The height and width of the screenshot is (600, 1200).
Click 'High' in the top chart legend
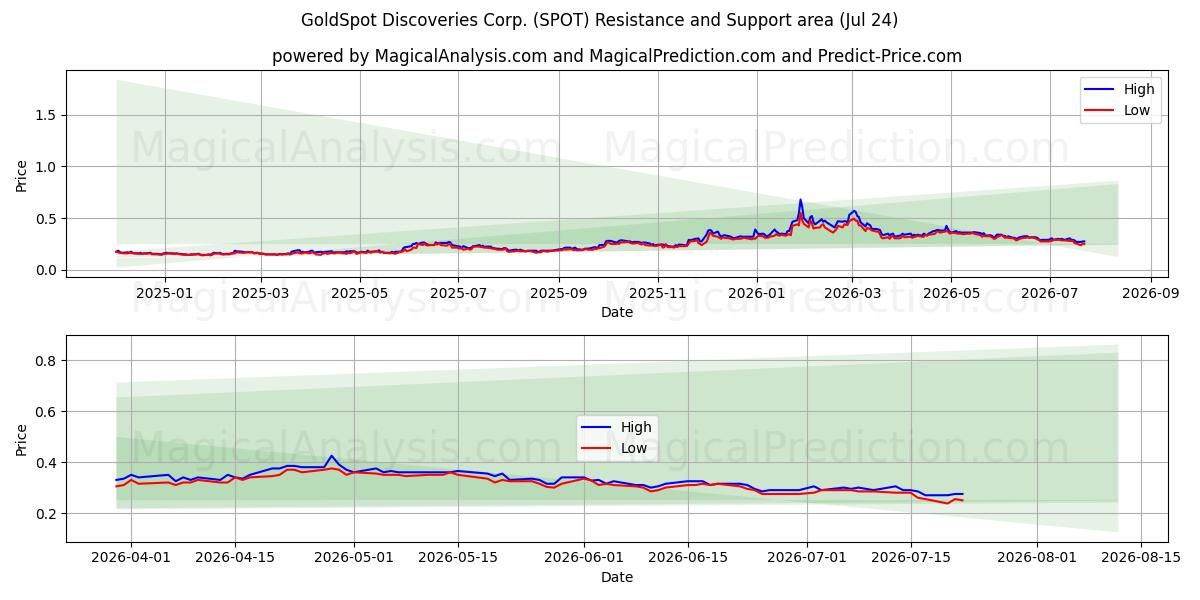1139,89
